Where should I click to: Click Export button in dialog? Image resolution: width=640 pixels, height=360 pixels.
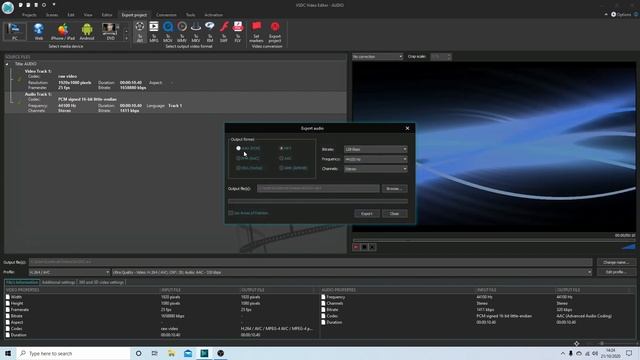(367, 213)
